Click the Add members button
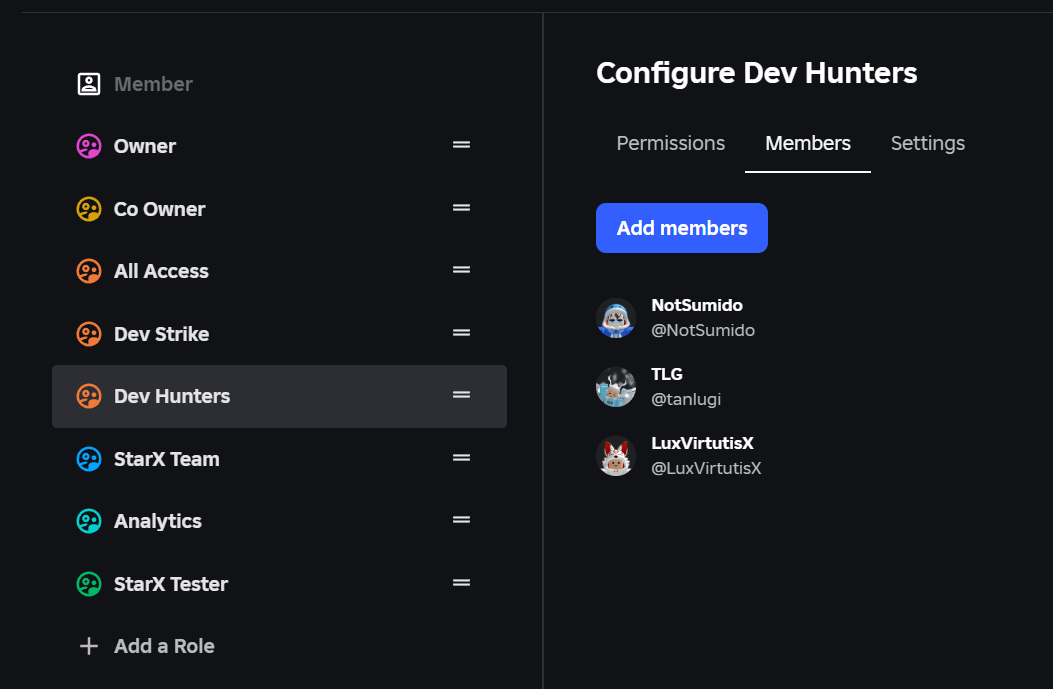1053x689 pixels. (681, 228)
